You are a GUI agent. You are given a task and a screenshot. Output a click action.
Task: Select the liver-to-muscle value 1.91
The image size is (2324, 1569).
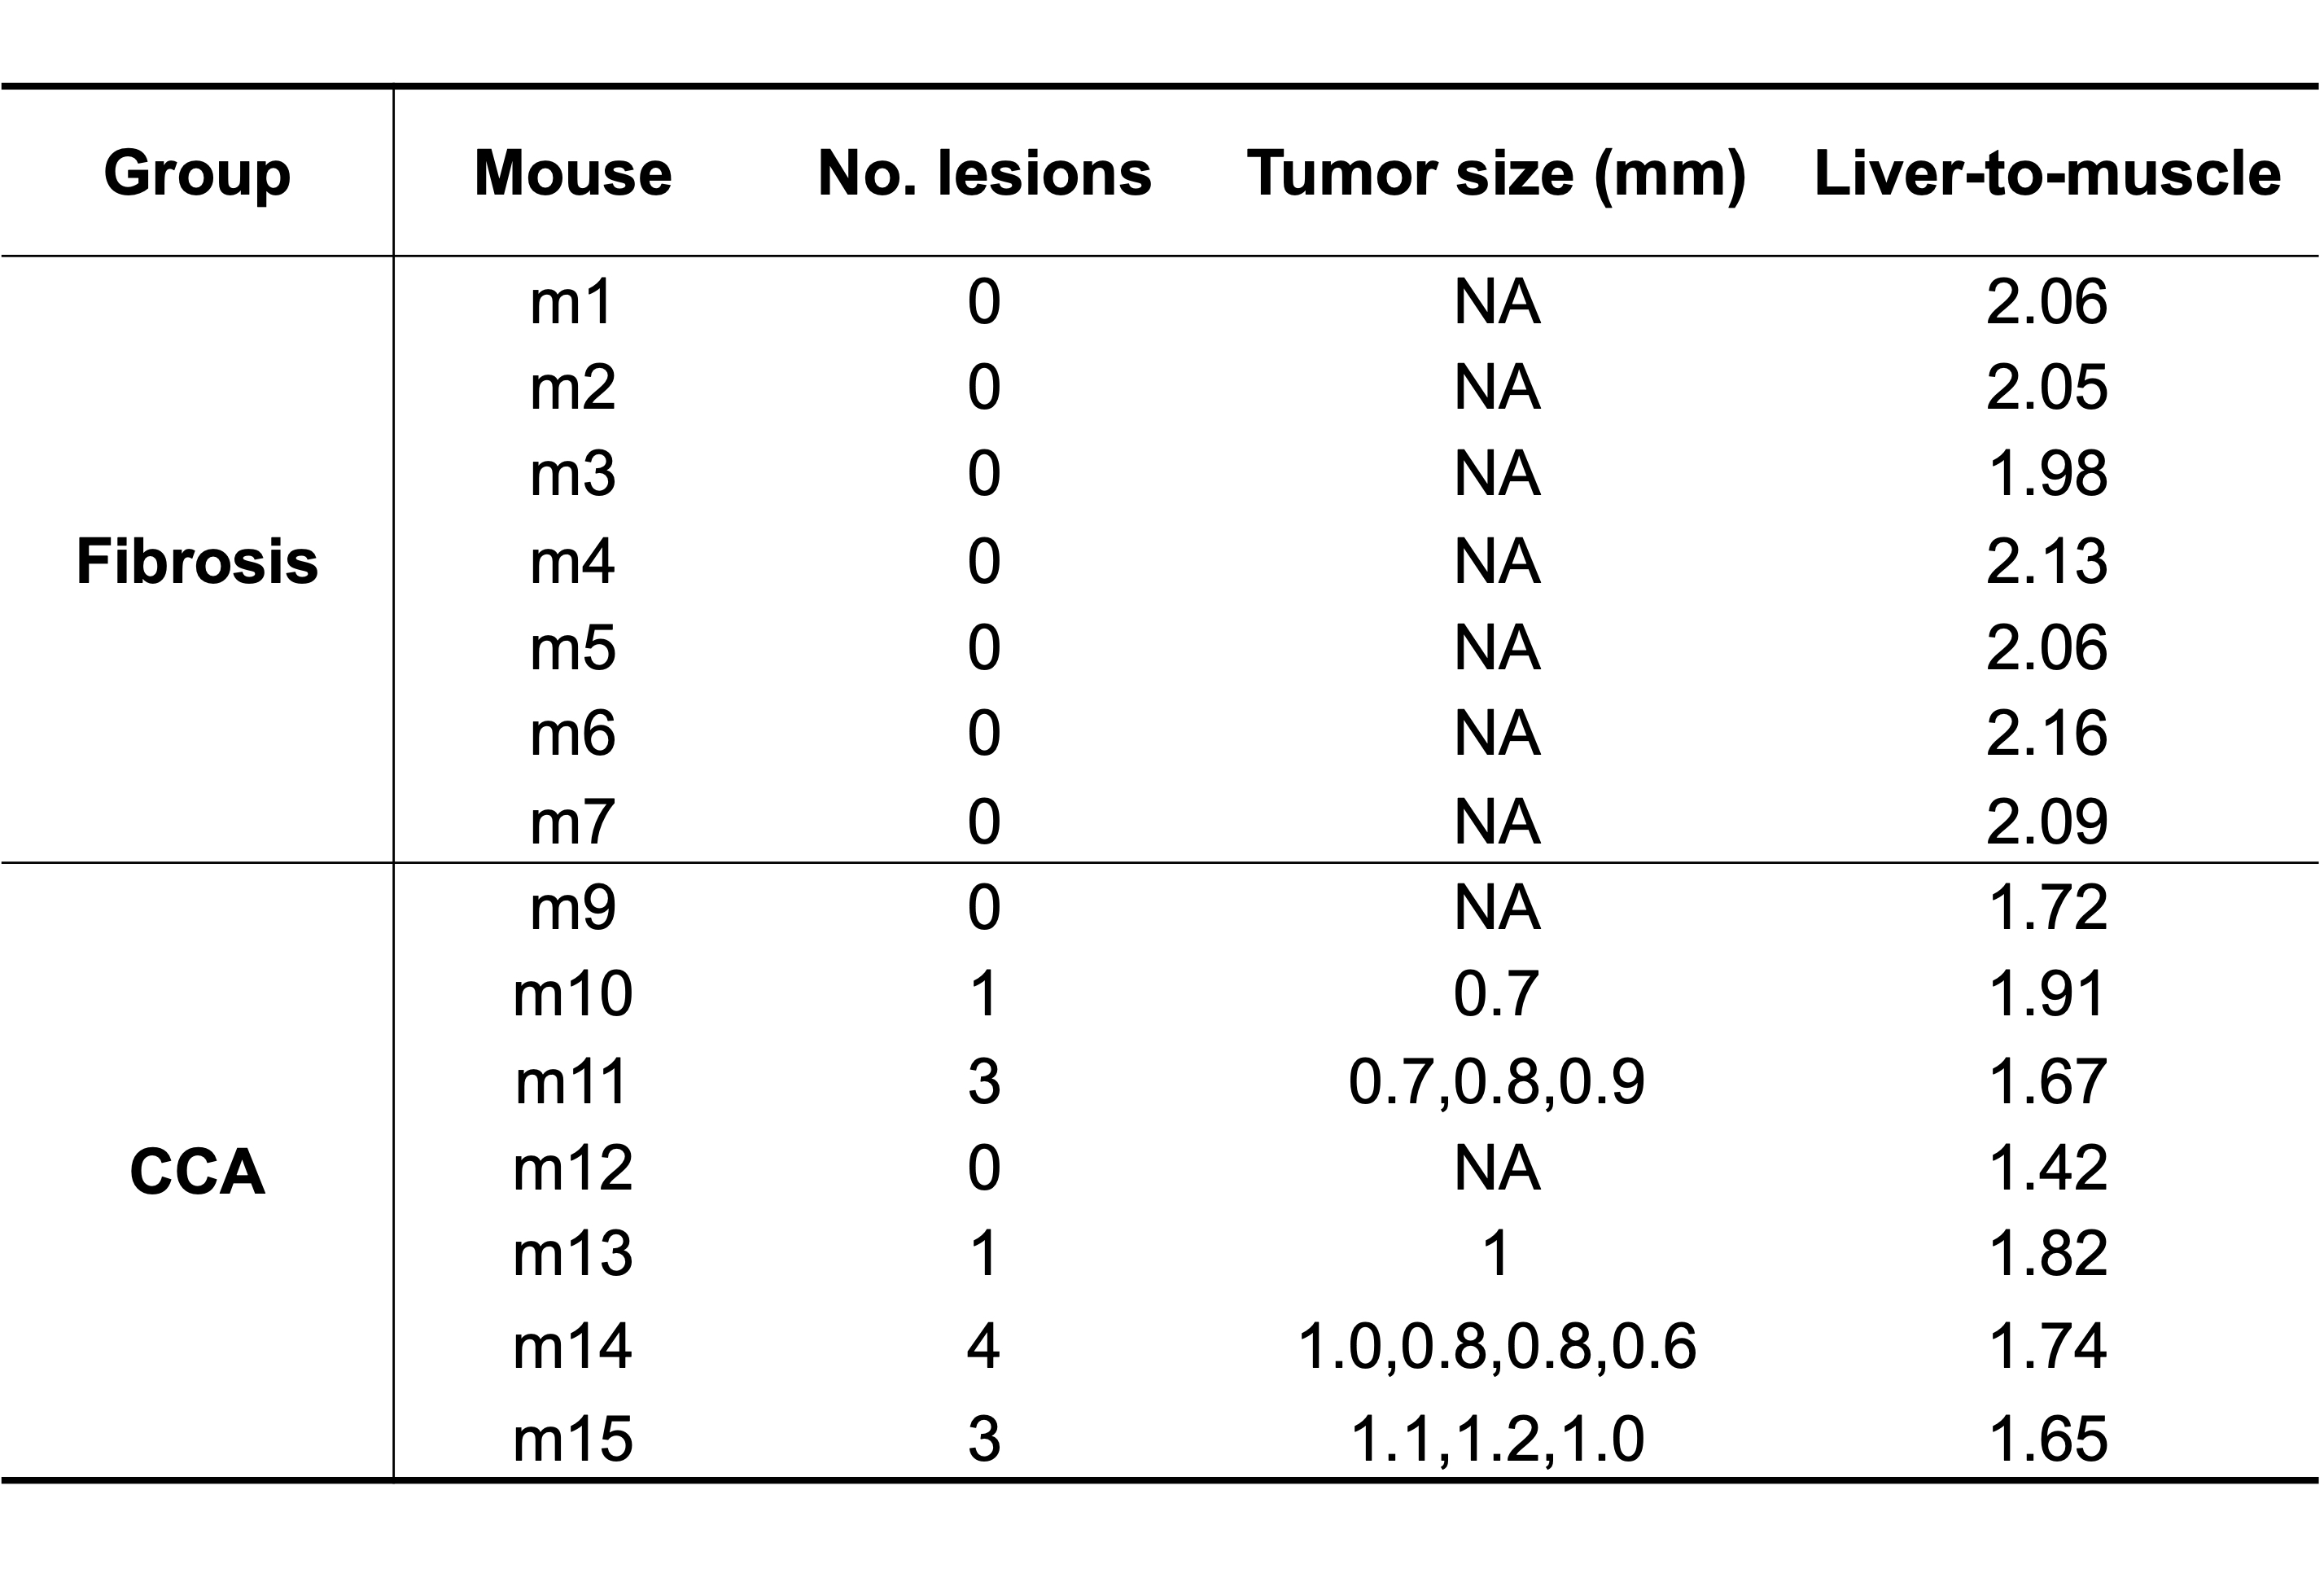point(2047,993)
